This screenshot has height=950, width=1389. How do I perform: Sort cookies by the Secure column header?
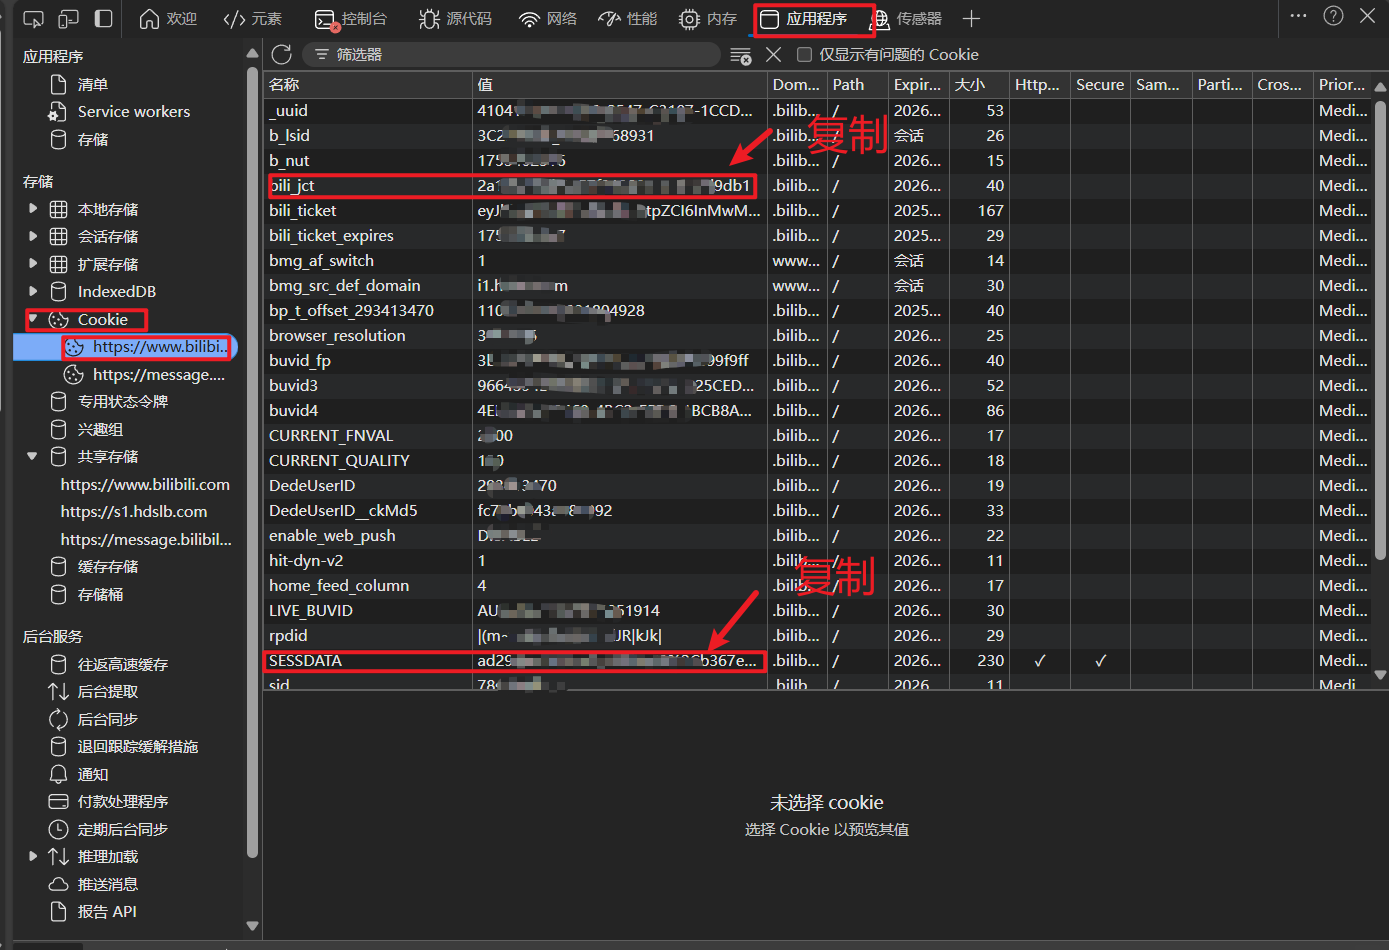[1100, 85]
